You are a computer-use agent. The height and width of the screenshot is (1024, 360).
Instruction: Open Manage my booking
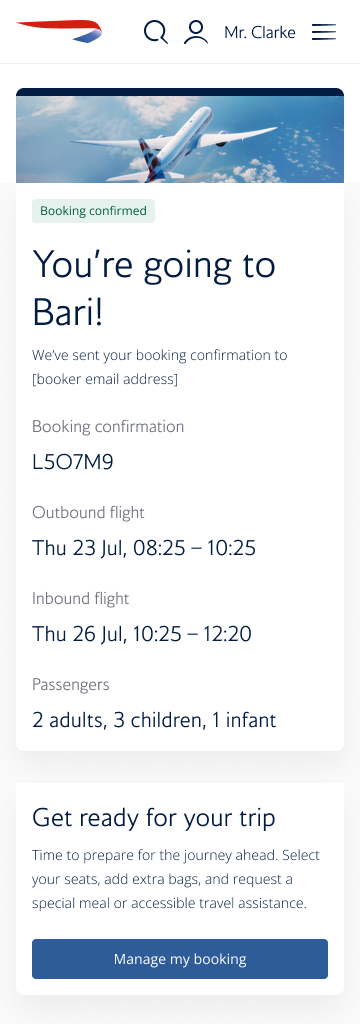click(180, 959)
